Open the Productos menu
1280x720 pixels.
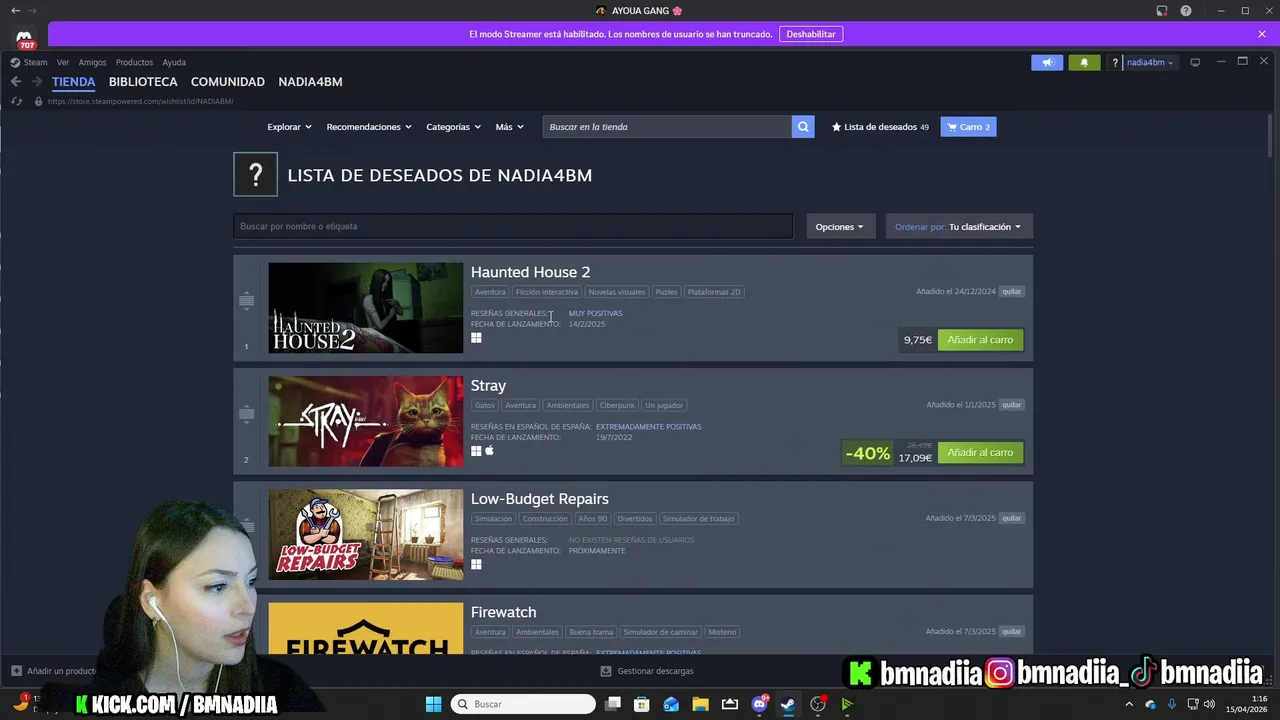[x=134, y=62]
